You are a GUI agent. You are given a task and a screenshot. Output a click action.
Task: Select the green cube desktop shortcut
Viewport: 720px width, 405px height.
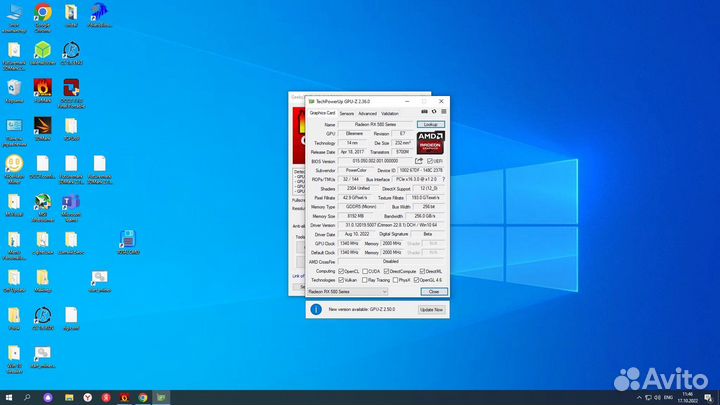(x=43, y=53)
